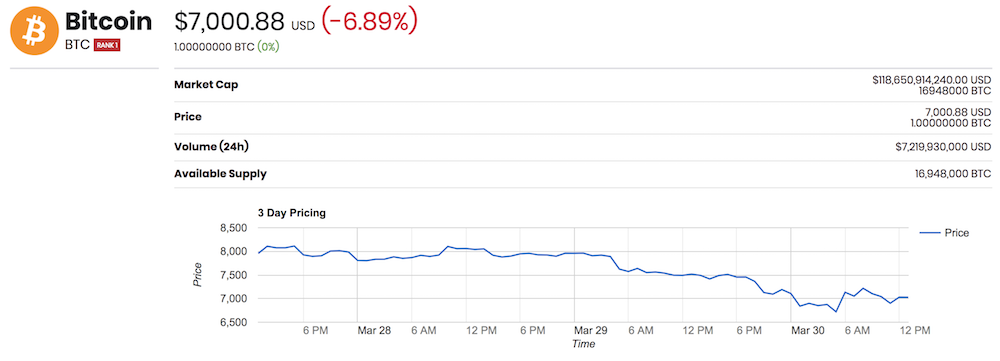Click the $118,650,914,240.00 USD market cap value

(x=932, y=80)
